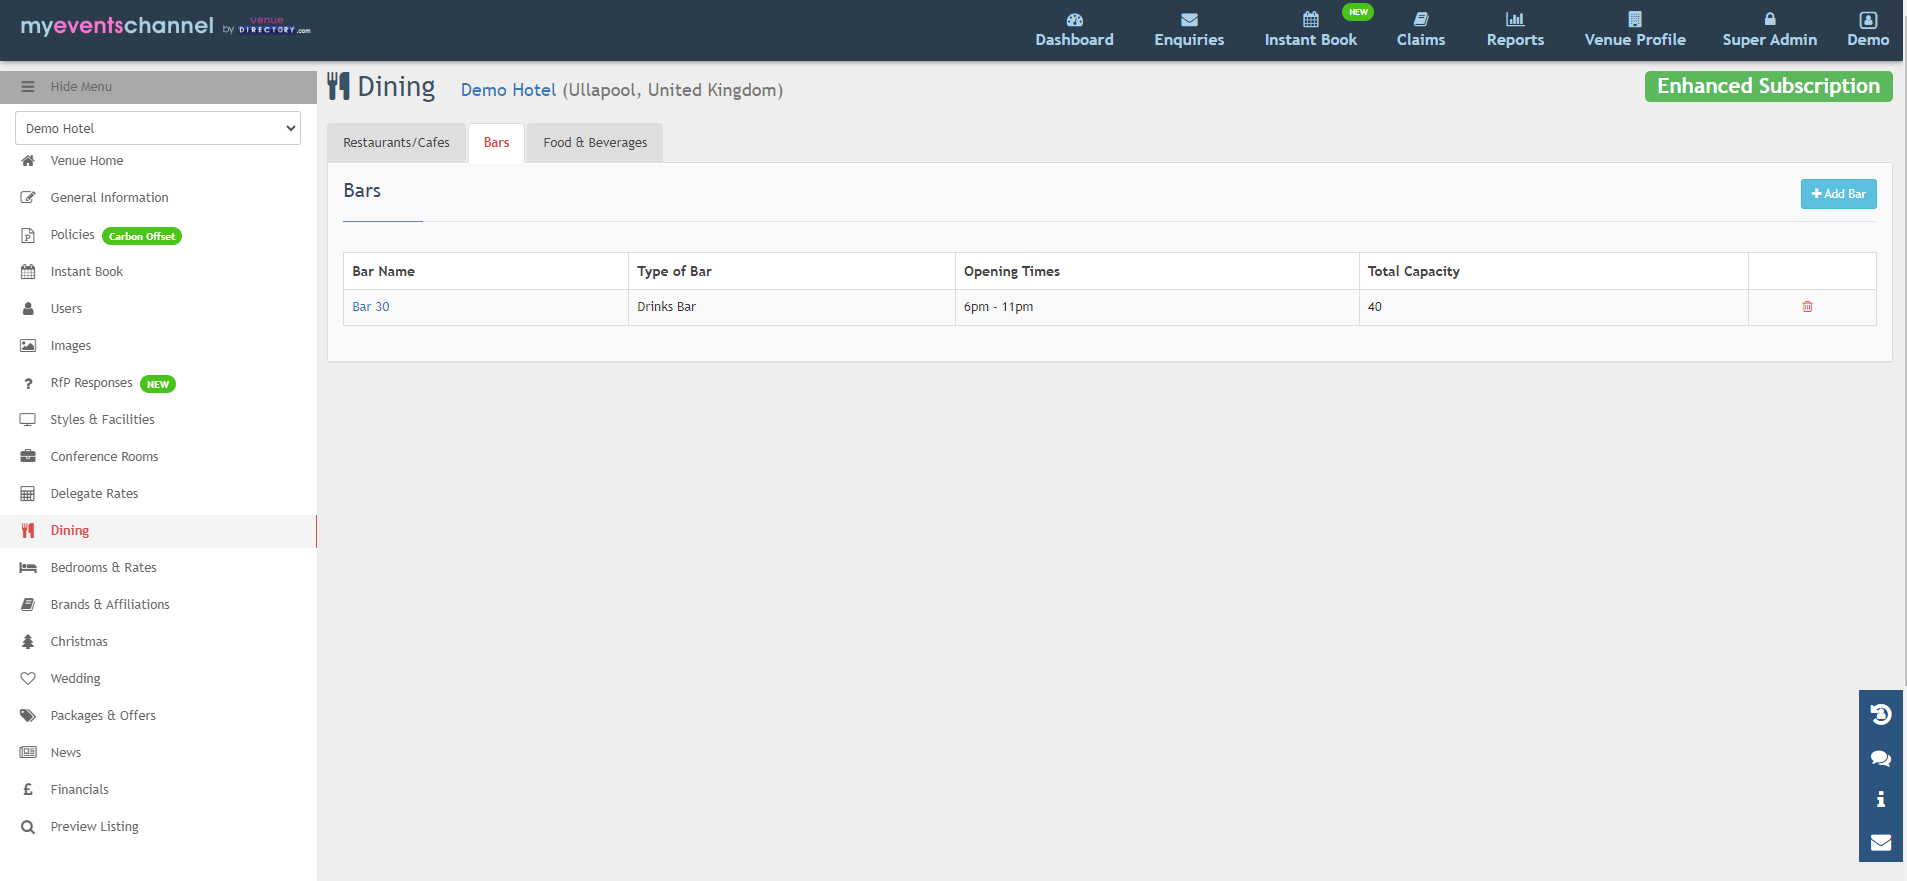Open envelope icon on right floating panel
This screenshot has width=1907, height=881.
(x=1880, y=842)
